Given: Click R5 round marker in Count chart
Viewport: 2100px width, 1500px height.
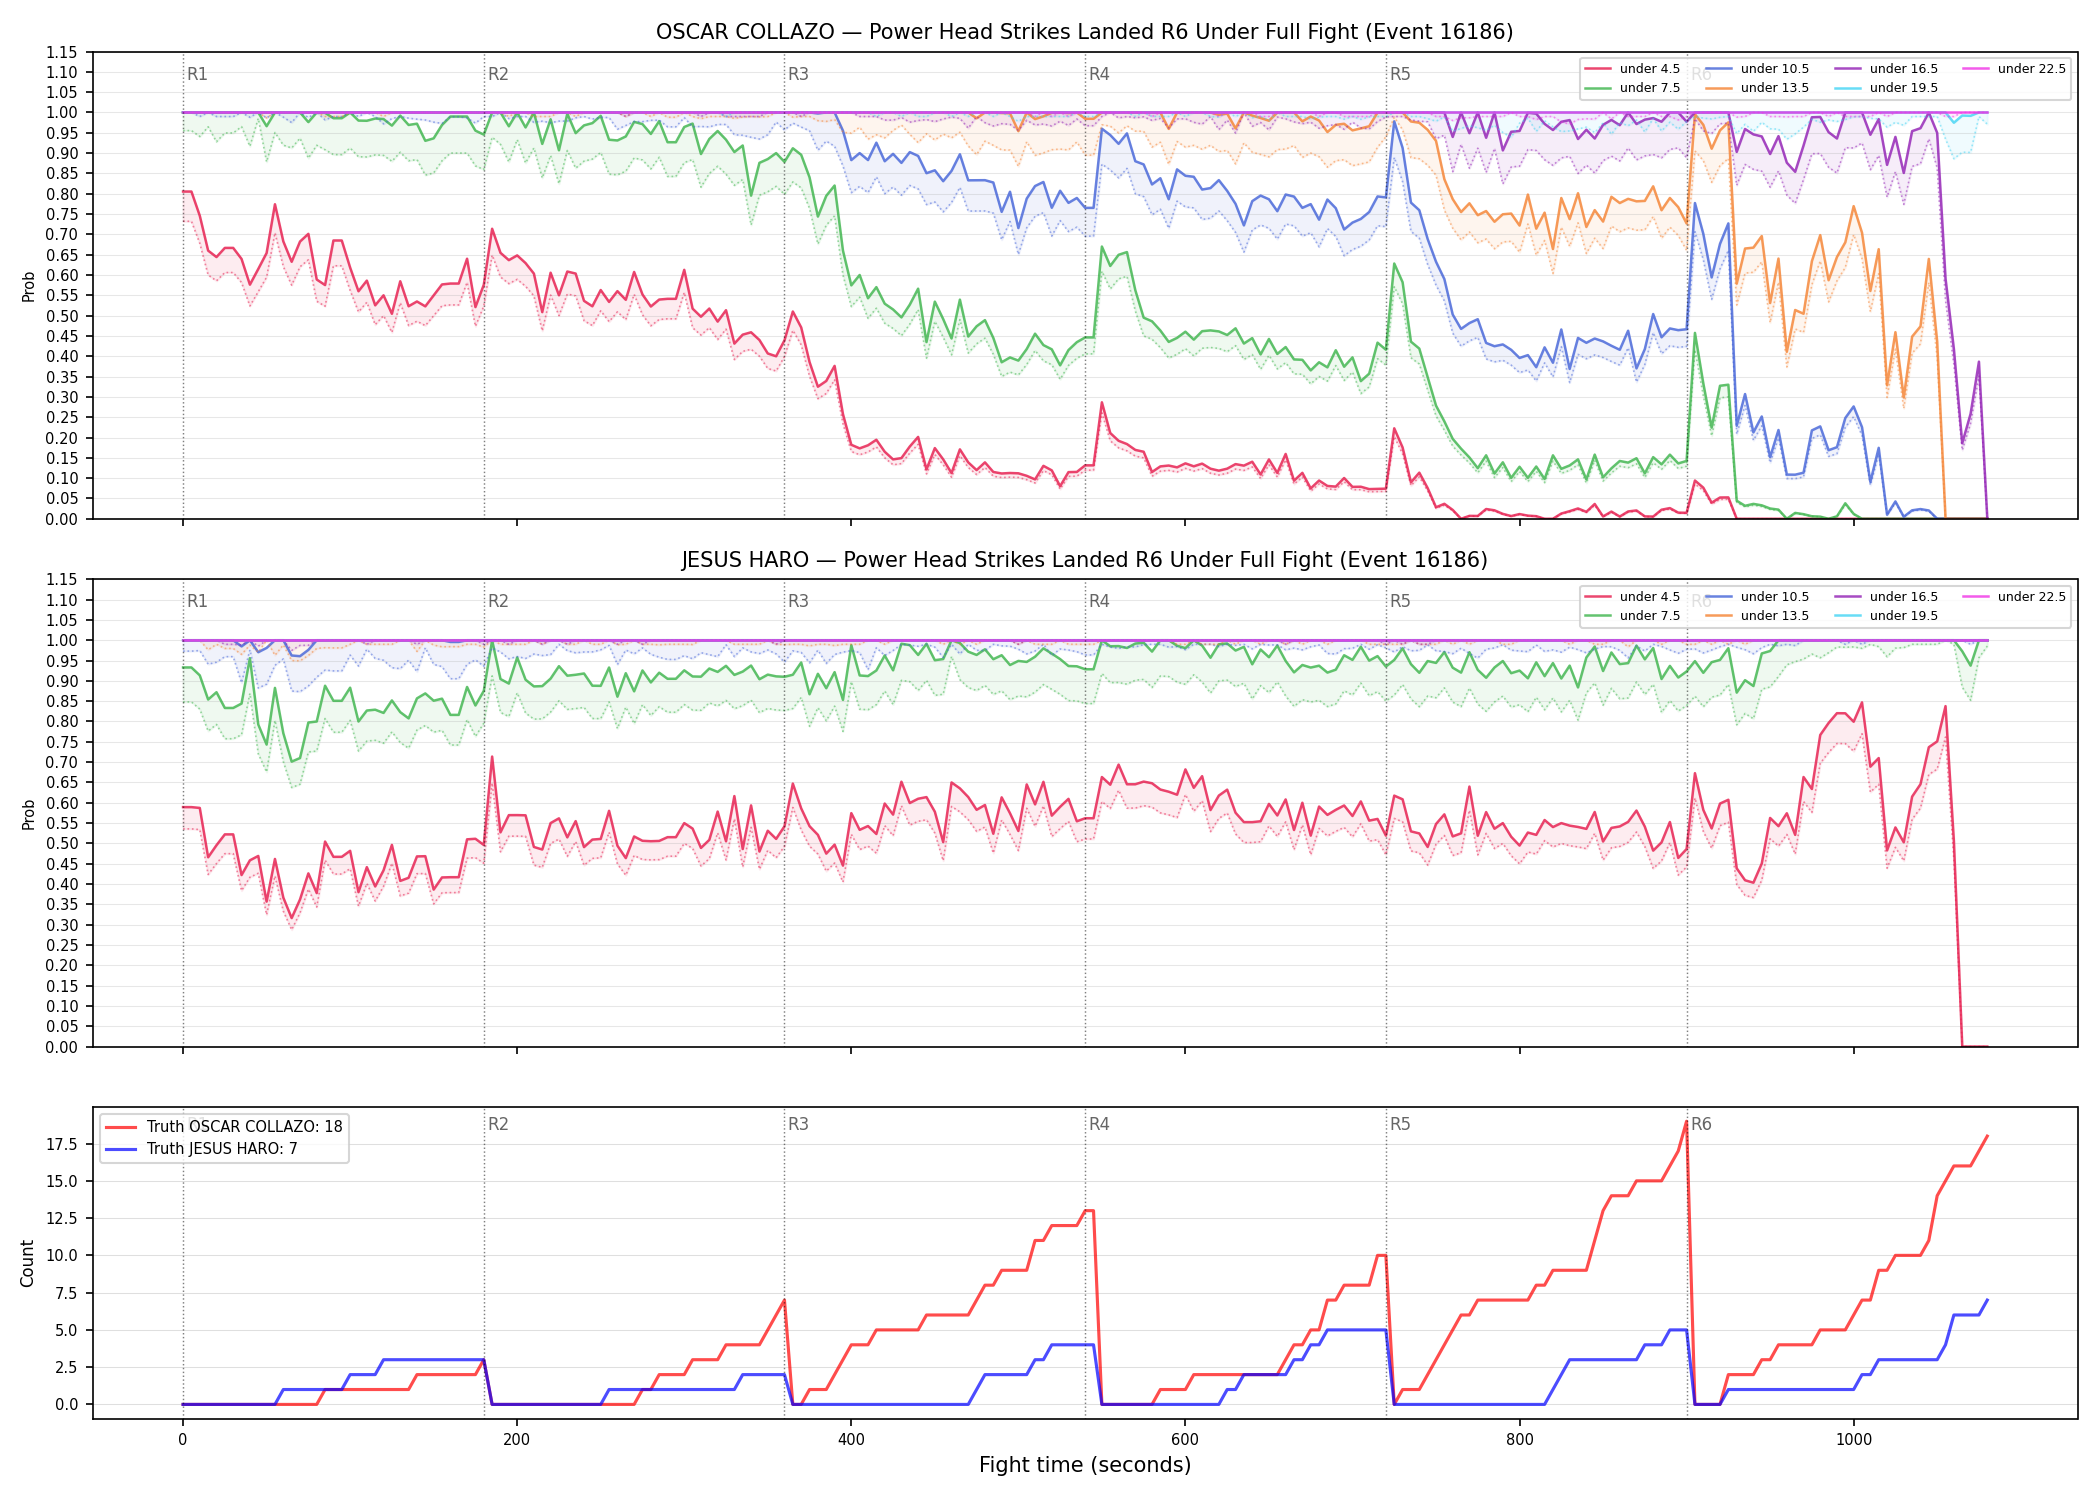Looking at the screenshot, I should 1400,1124.
